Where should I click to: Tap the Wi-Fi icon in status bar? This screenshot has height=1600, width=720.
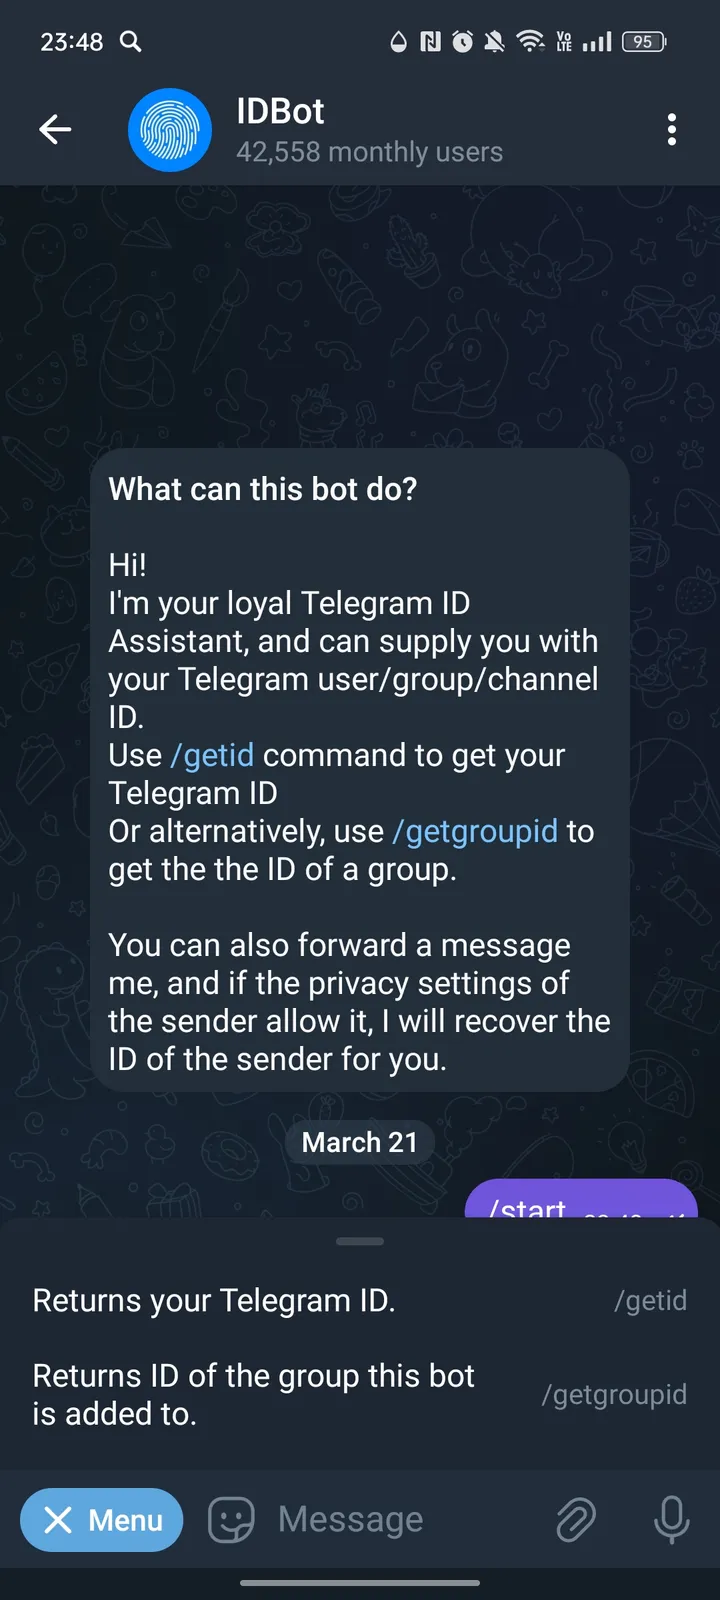(530, 41)
